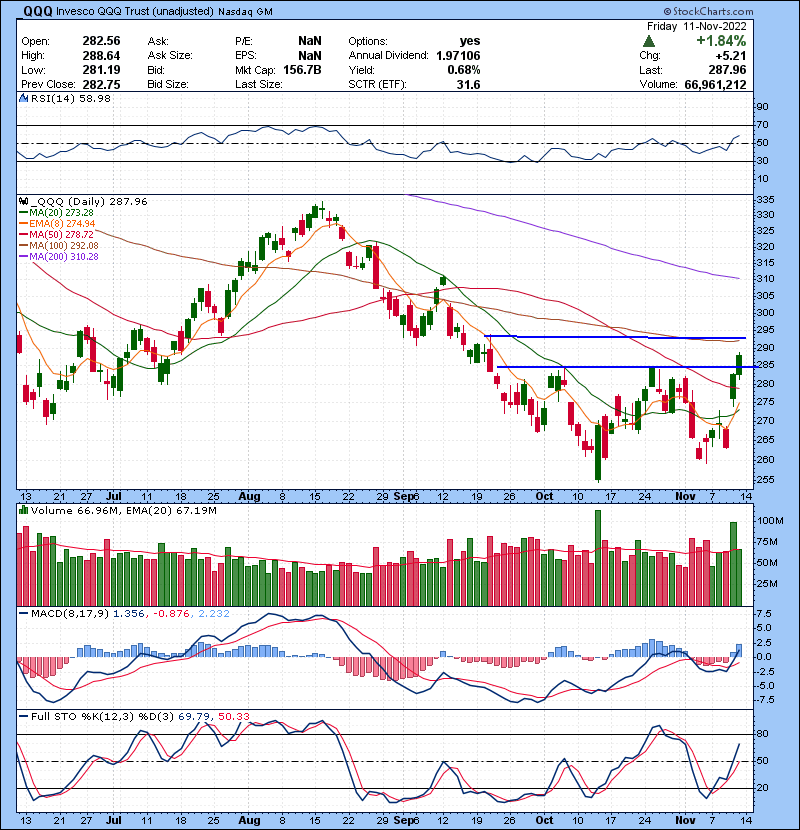Viewport: 800px width, 830px height.
Task: Click the bar chart icon beside Volume 66.96M
Action: click(23, 510)
